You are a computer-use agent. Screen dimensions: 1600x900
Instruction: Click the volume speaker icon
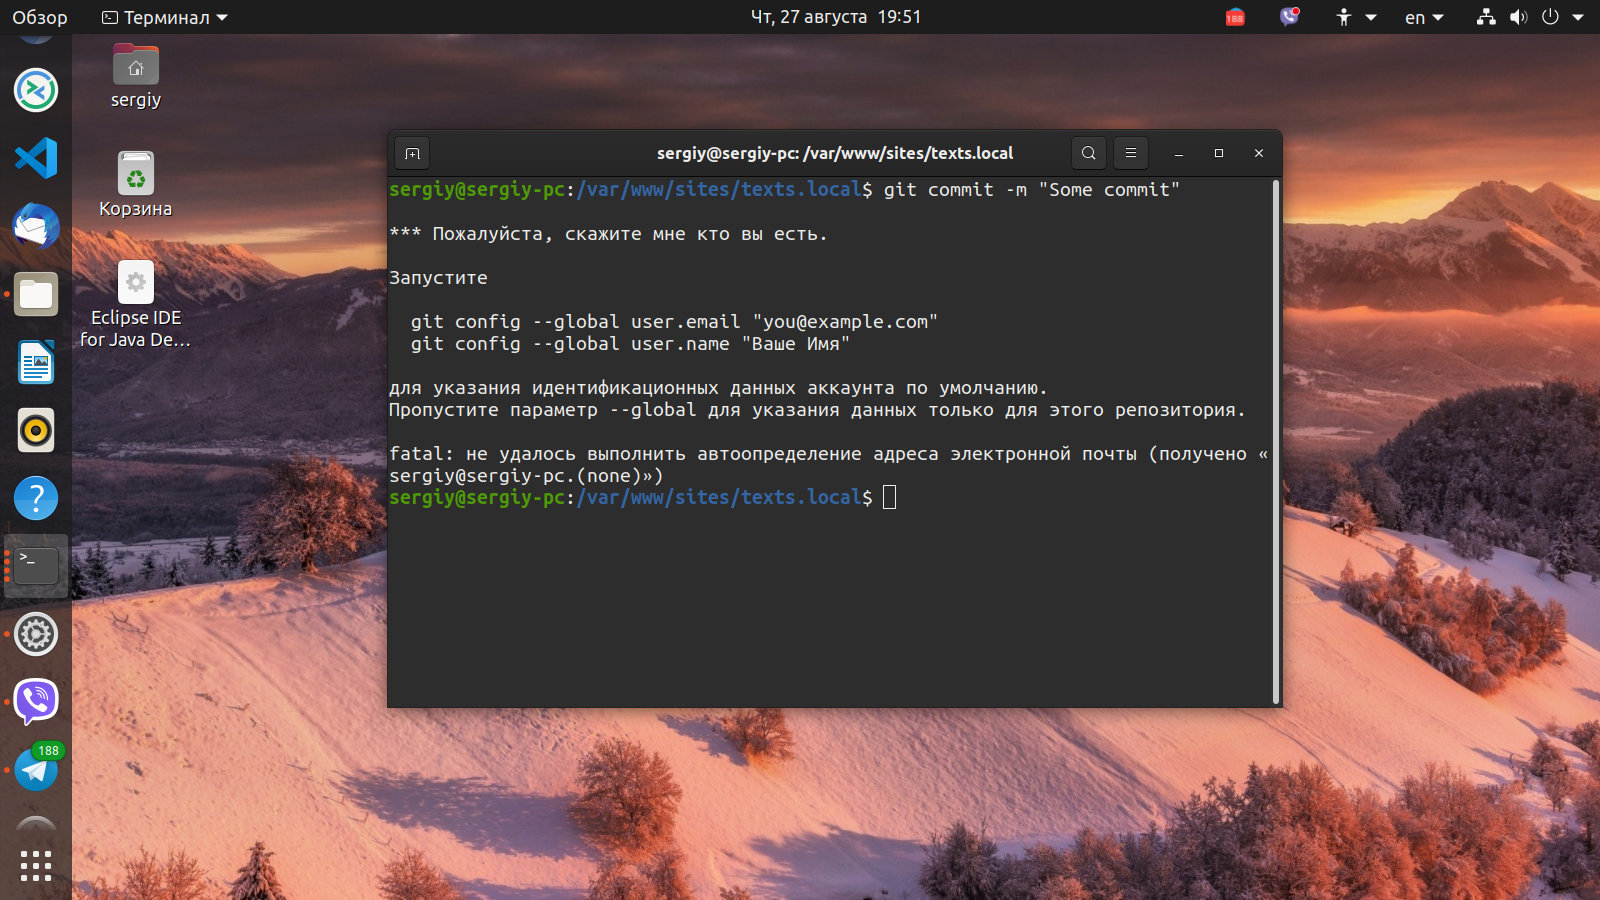pos(1519,17)
